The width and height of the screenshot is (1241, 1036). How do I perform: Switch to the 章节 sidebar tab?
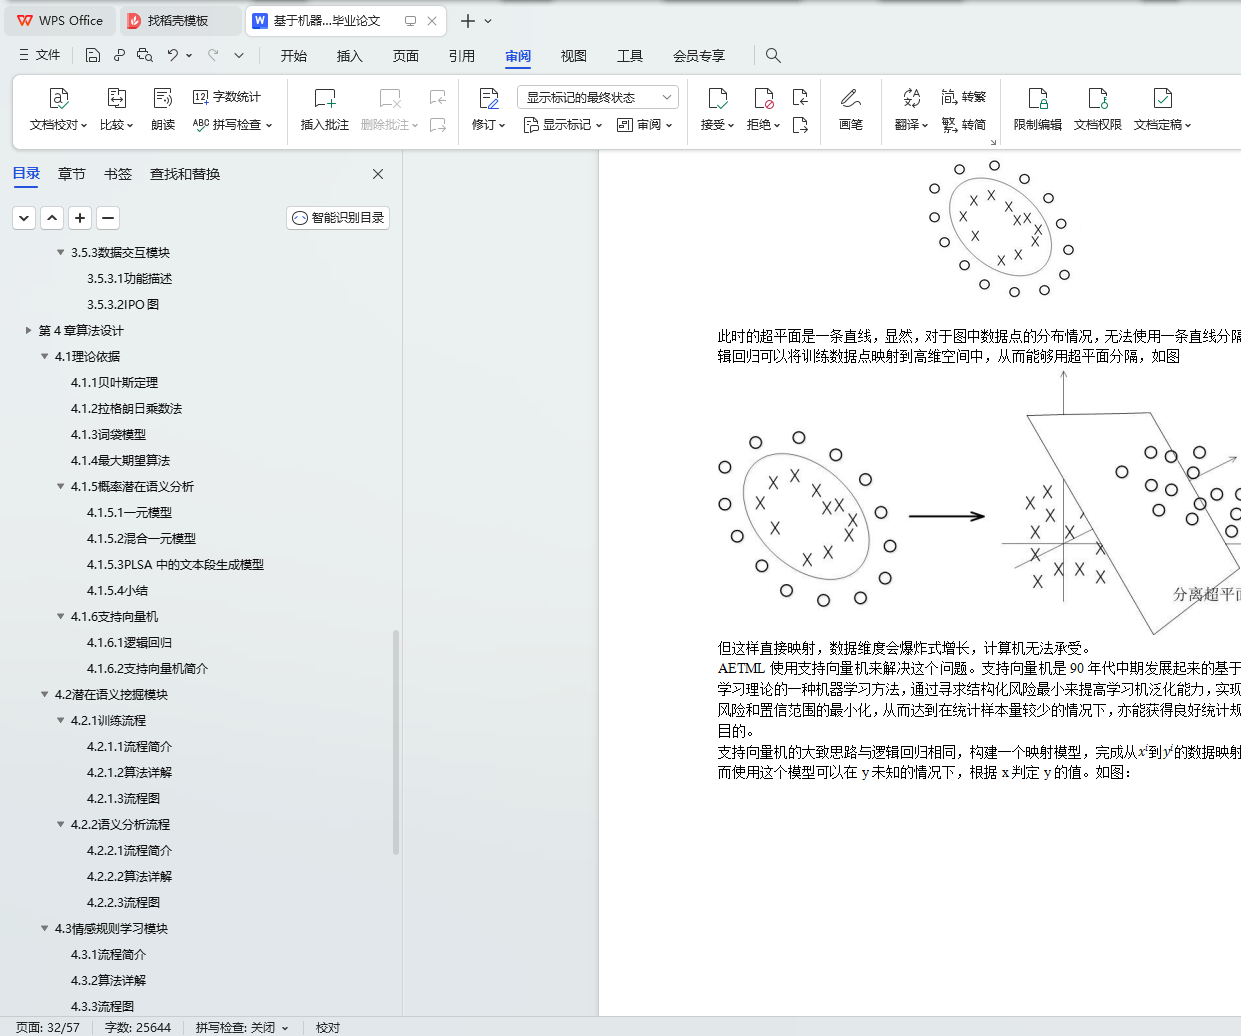point(72,174)
